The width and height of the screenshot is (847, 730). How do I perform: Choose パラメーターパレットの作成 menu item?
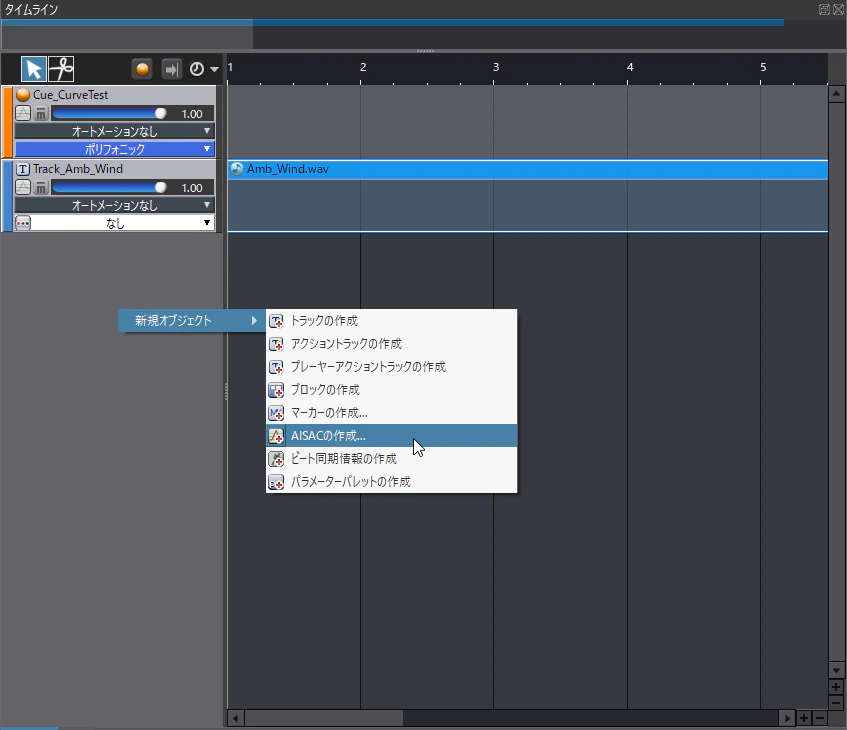click(392, 481)
